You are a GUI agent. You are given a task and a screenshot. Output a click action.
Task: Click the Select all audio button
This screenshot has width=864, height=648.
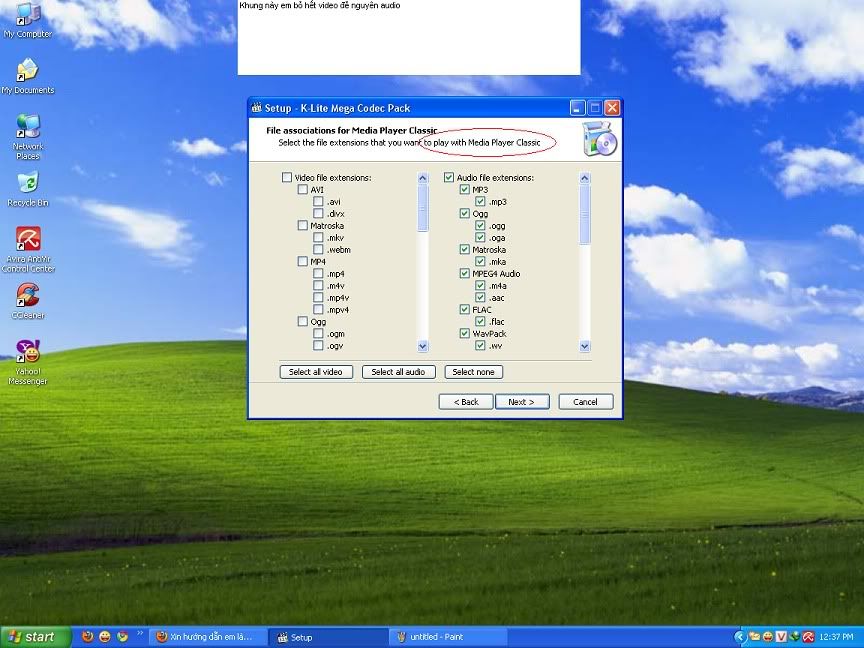(398, 372)
